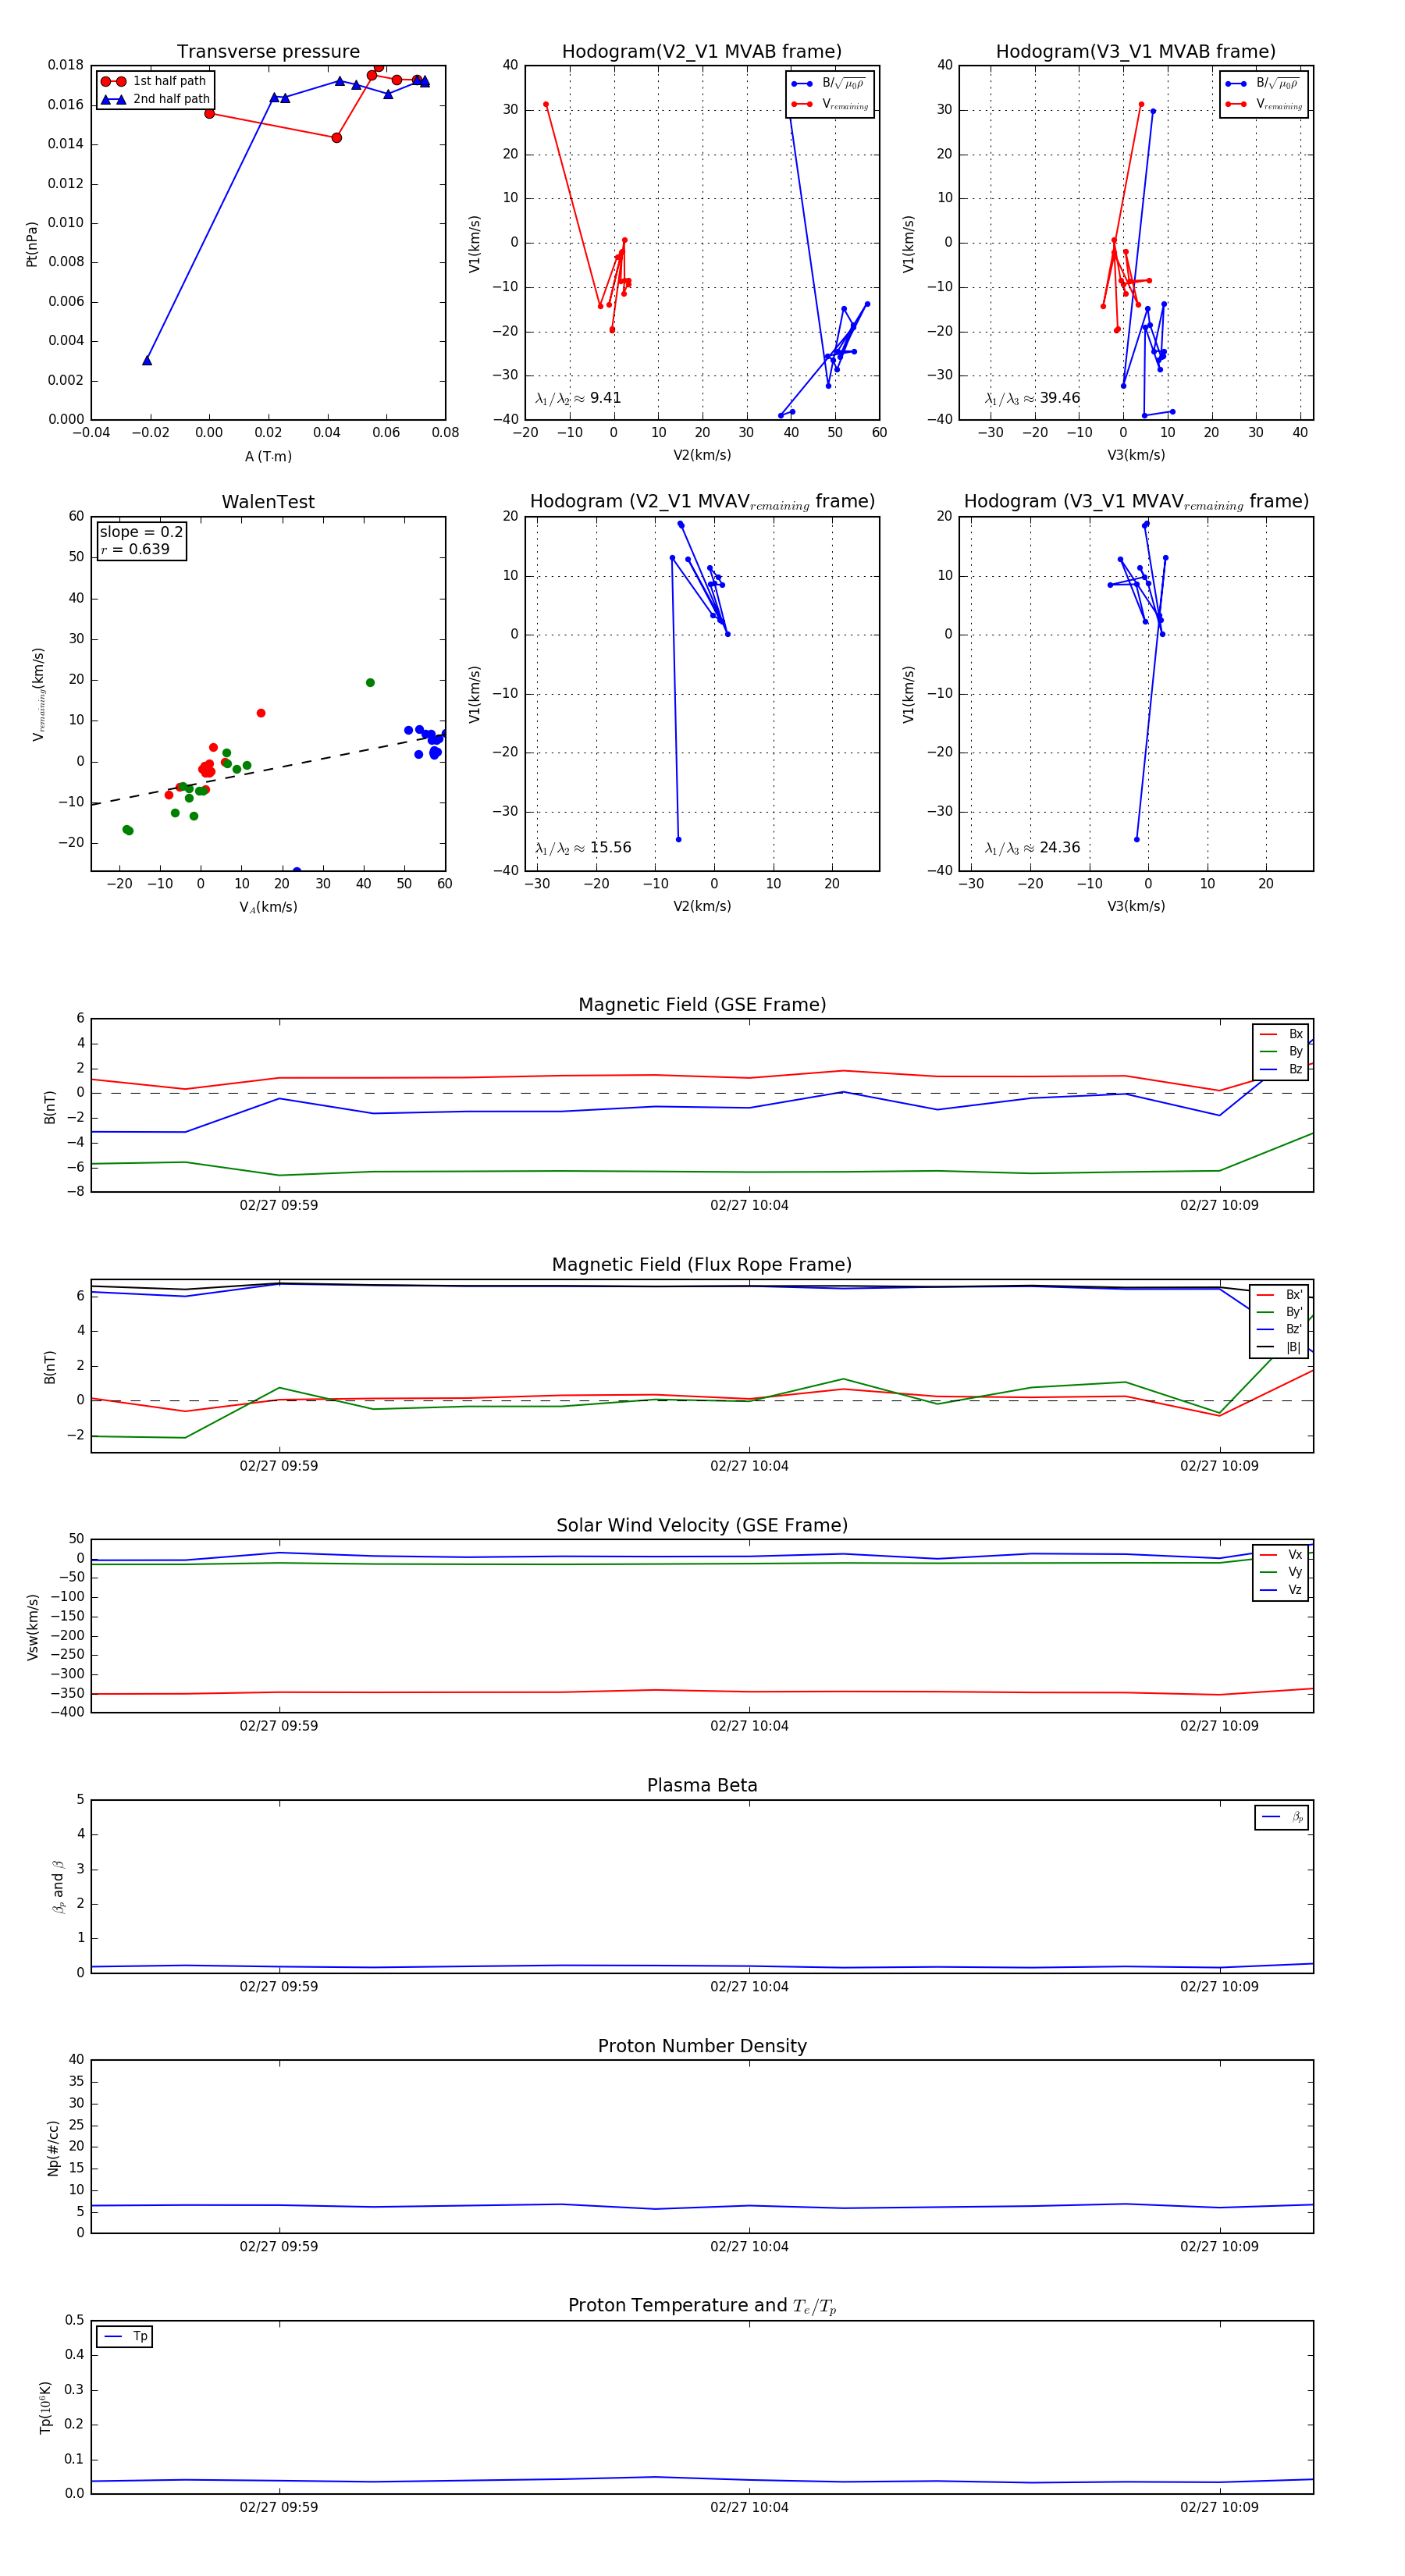This screenshot has height=2576, width=1405.
Task: Click '02/27 10:04' tick under GSE magnetic field plot
Action: tap(749, 1206)
